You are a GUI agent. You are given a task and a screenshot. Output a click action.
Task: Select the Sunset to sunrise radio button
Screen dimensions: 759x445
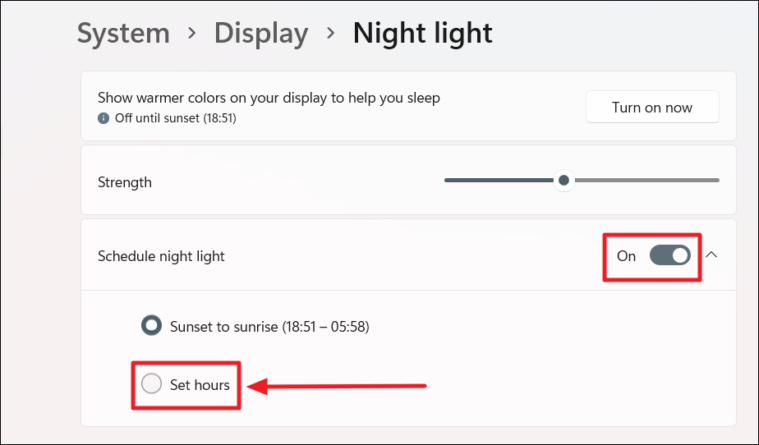click(151, 325)
